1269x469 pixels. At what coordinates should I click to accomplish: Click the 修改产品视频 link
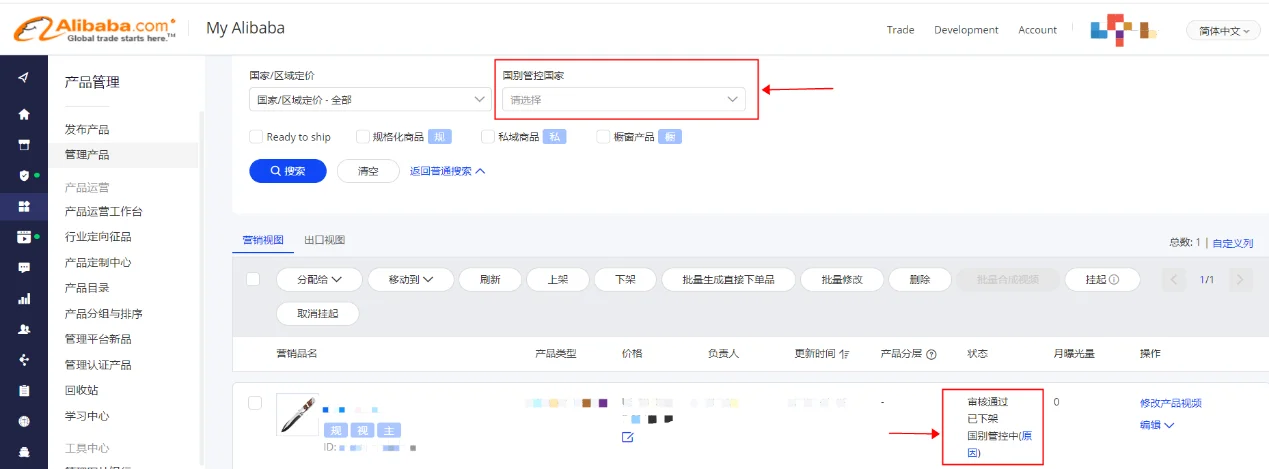pyautogui.click(x=1170, y=403)
